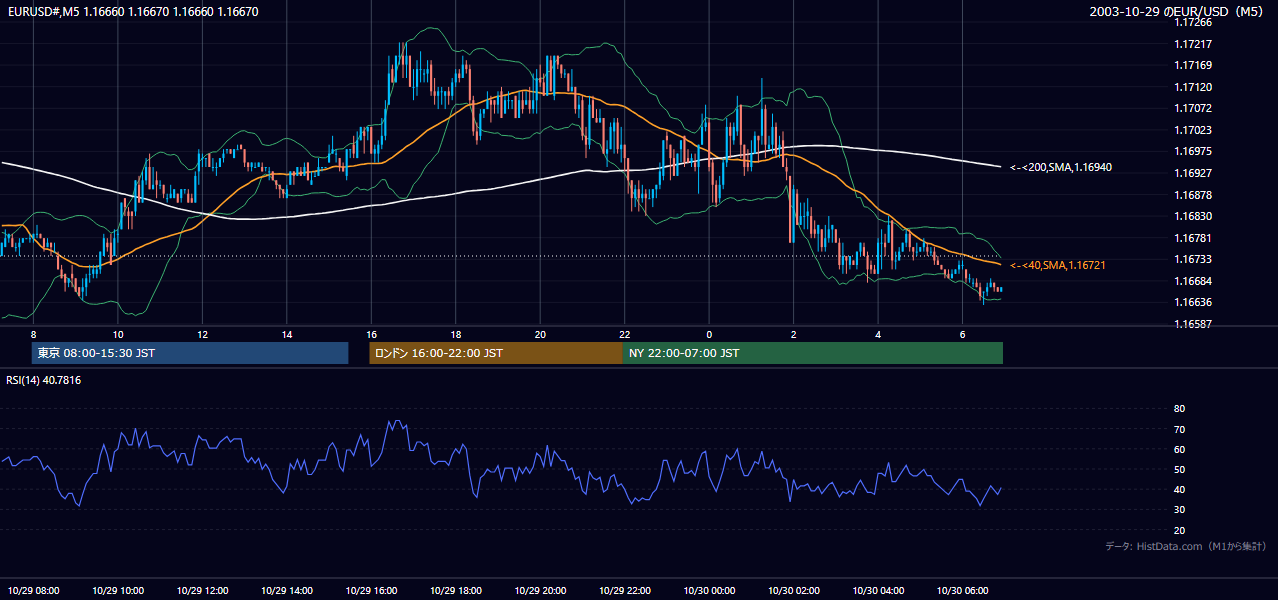This screenshot has width=1278, height=600.
Task: Click the bottom date label 10/30 00:00
Action: click(709, 590)
